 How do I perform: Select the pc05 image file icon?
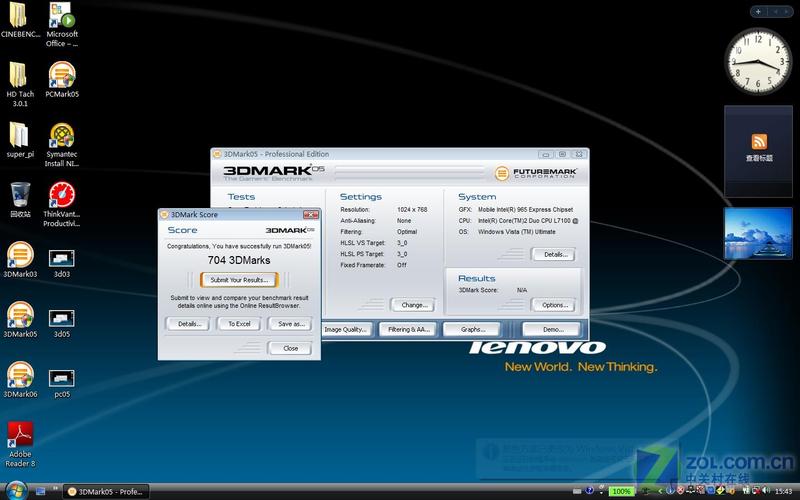pyautogui.click(x=62, y=384)
